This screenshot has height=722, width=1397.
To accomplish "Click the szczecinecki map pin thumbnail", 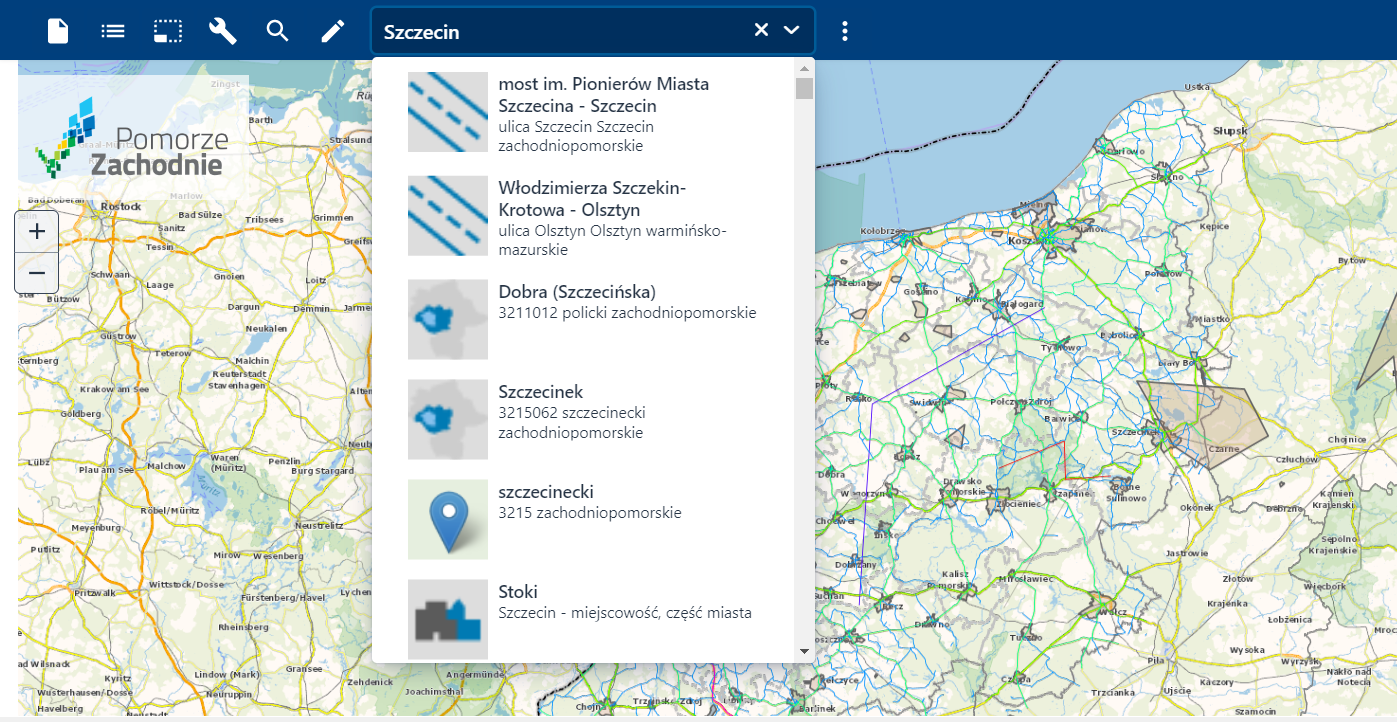I will click(448, 519).
